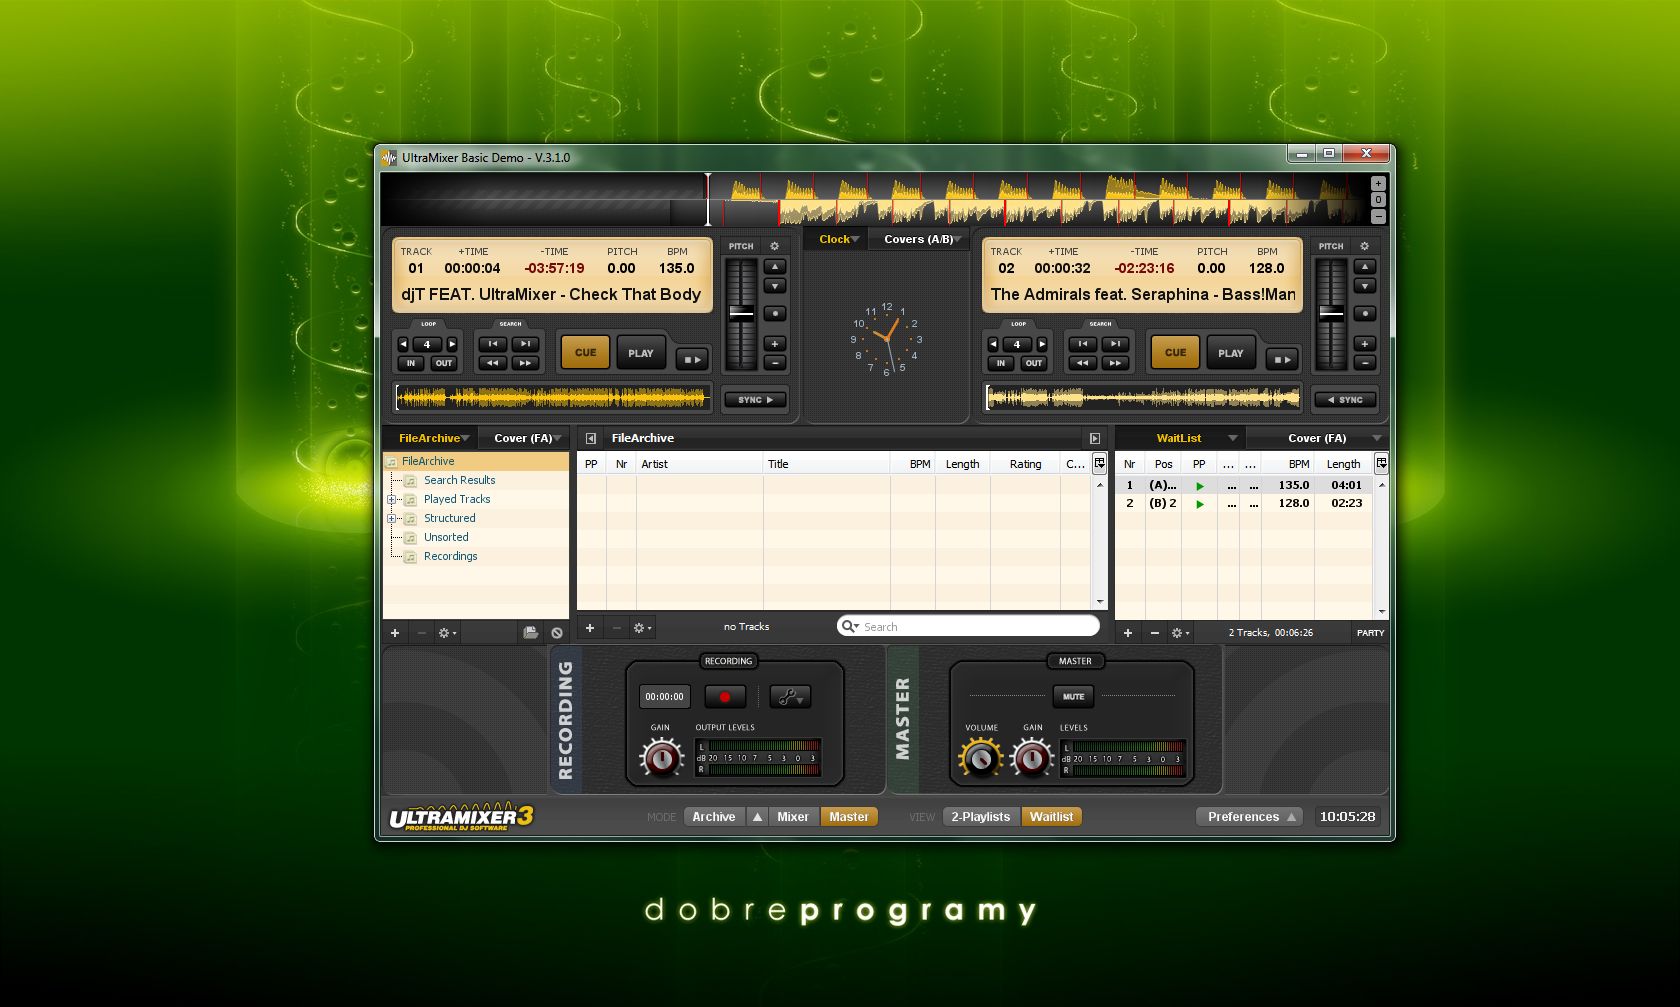Toggle CUE on deck B

point(1175,352)
